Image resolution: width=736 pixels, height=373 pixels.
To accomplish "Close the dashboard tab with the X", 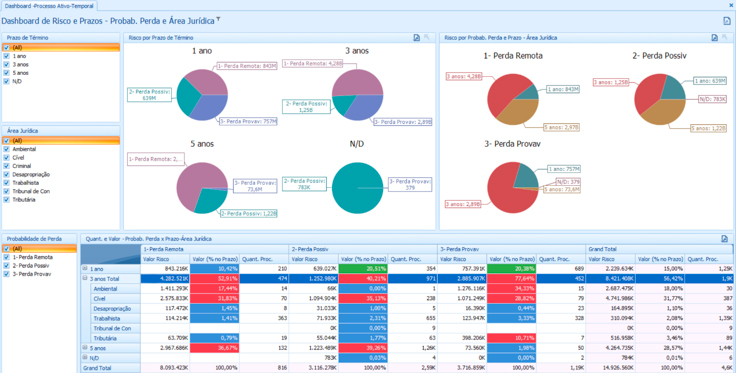I will click(x=731, y=6).
